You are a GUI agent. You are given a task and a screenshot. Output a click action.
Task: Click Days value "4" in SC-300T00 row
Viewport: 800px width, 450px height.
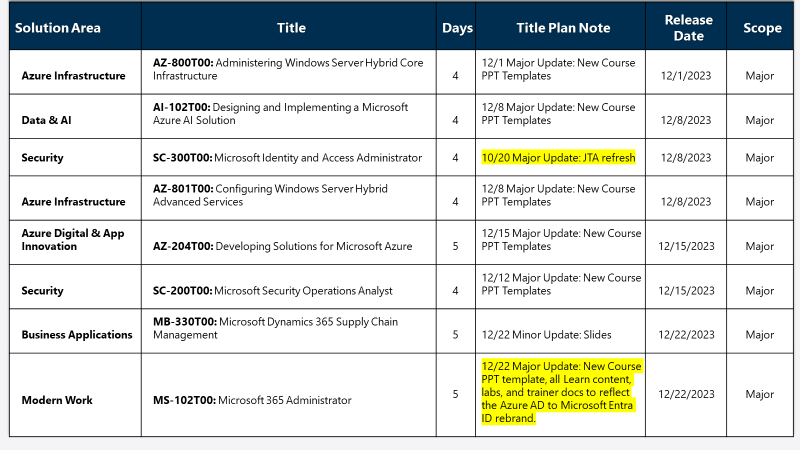(455, 158)
